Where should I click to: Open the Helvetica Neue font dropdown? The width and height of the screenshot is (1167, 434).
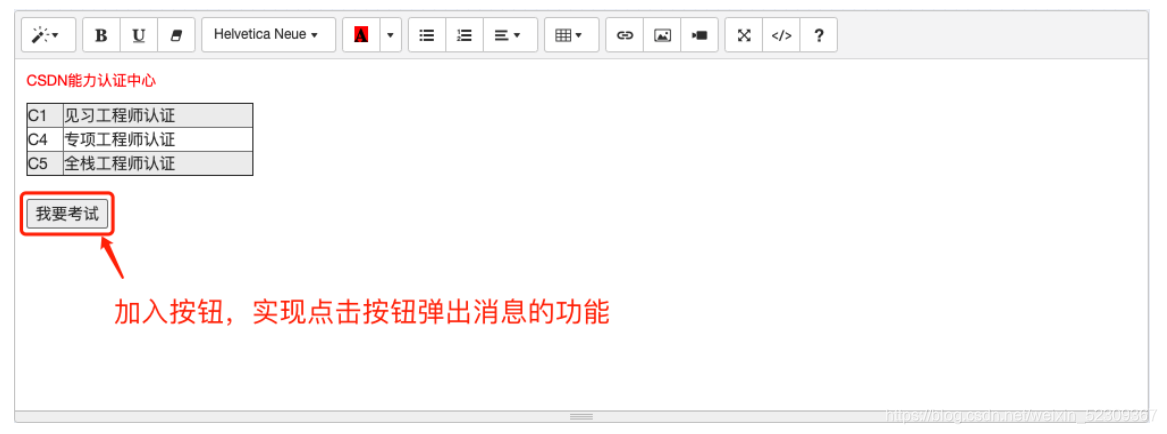[269, 35]
